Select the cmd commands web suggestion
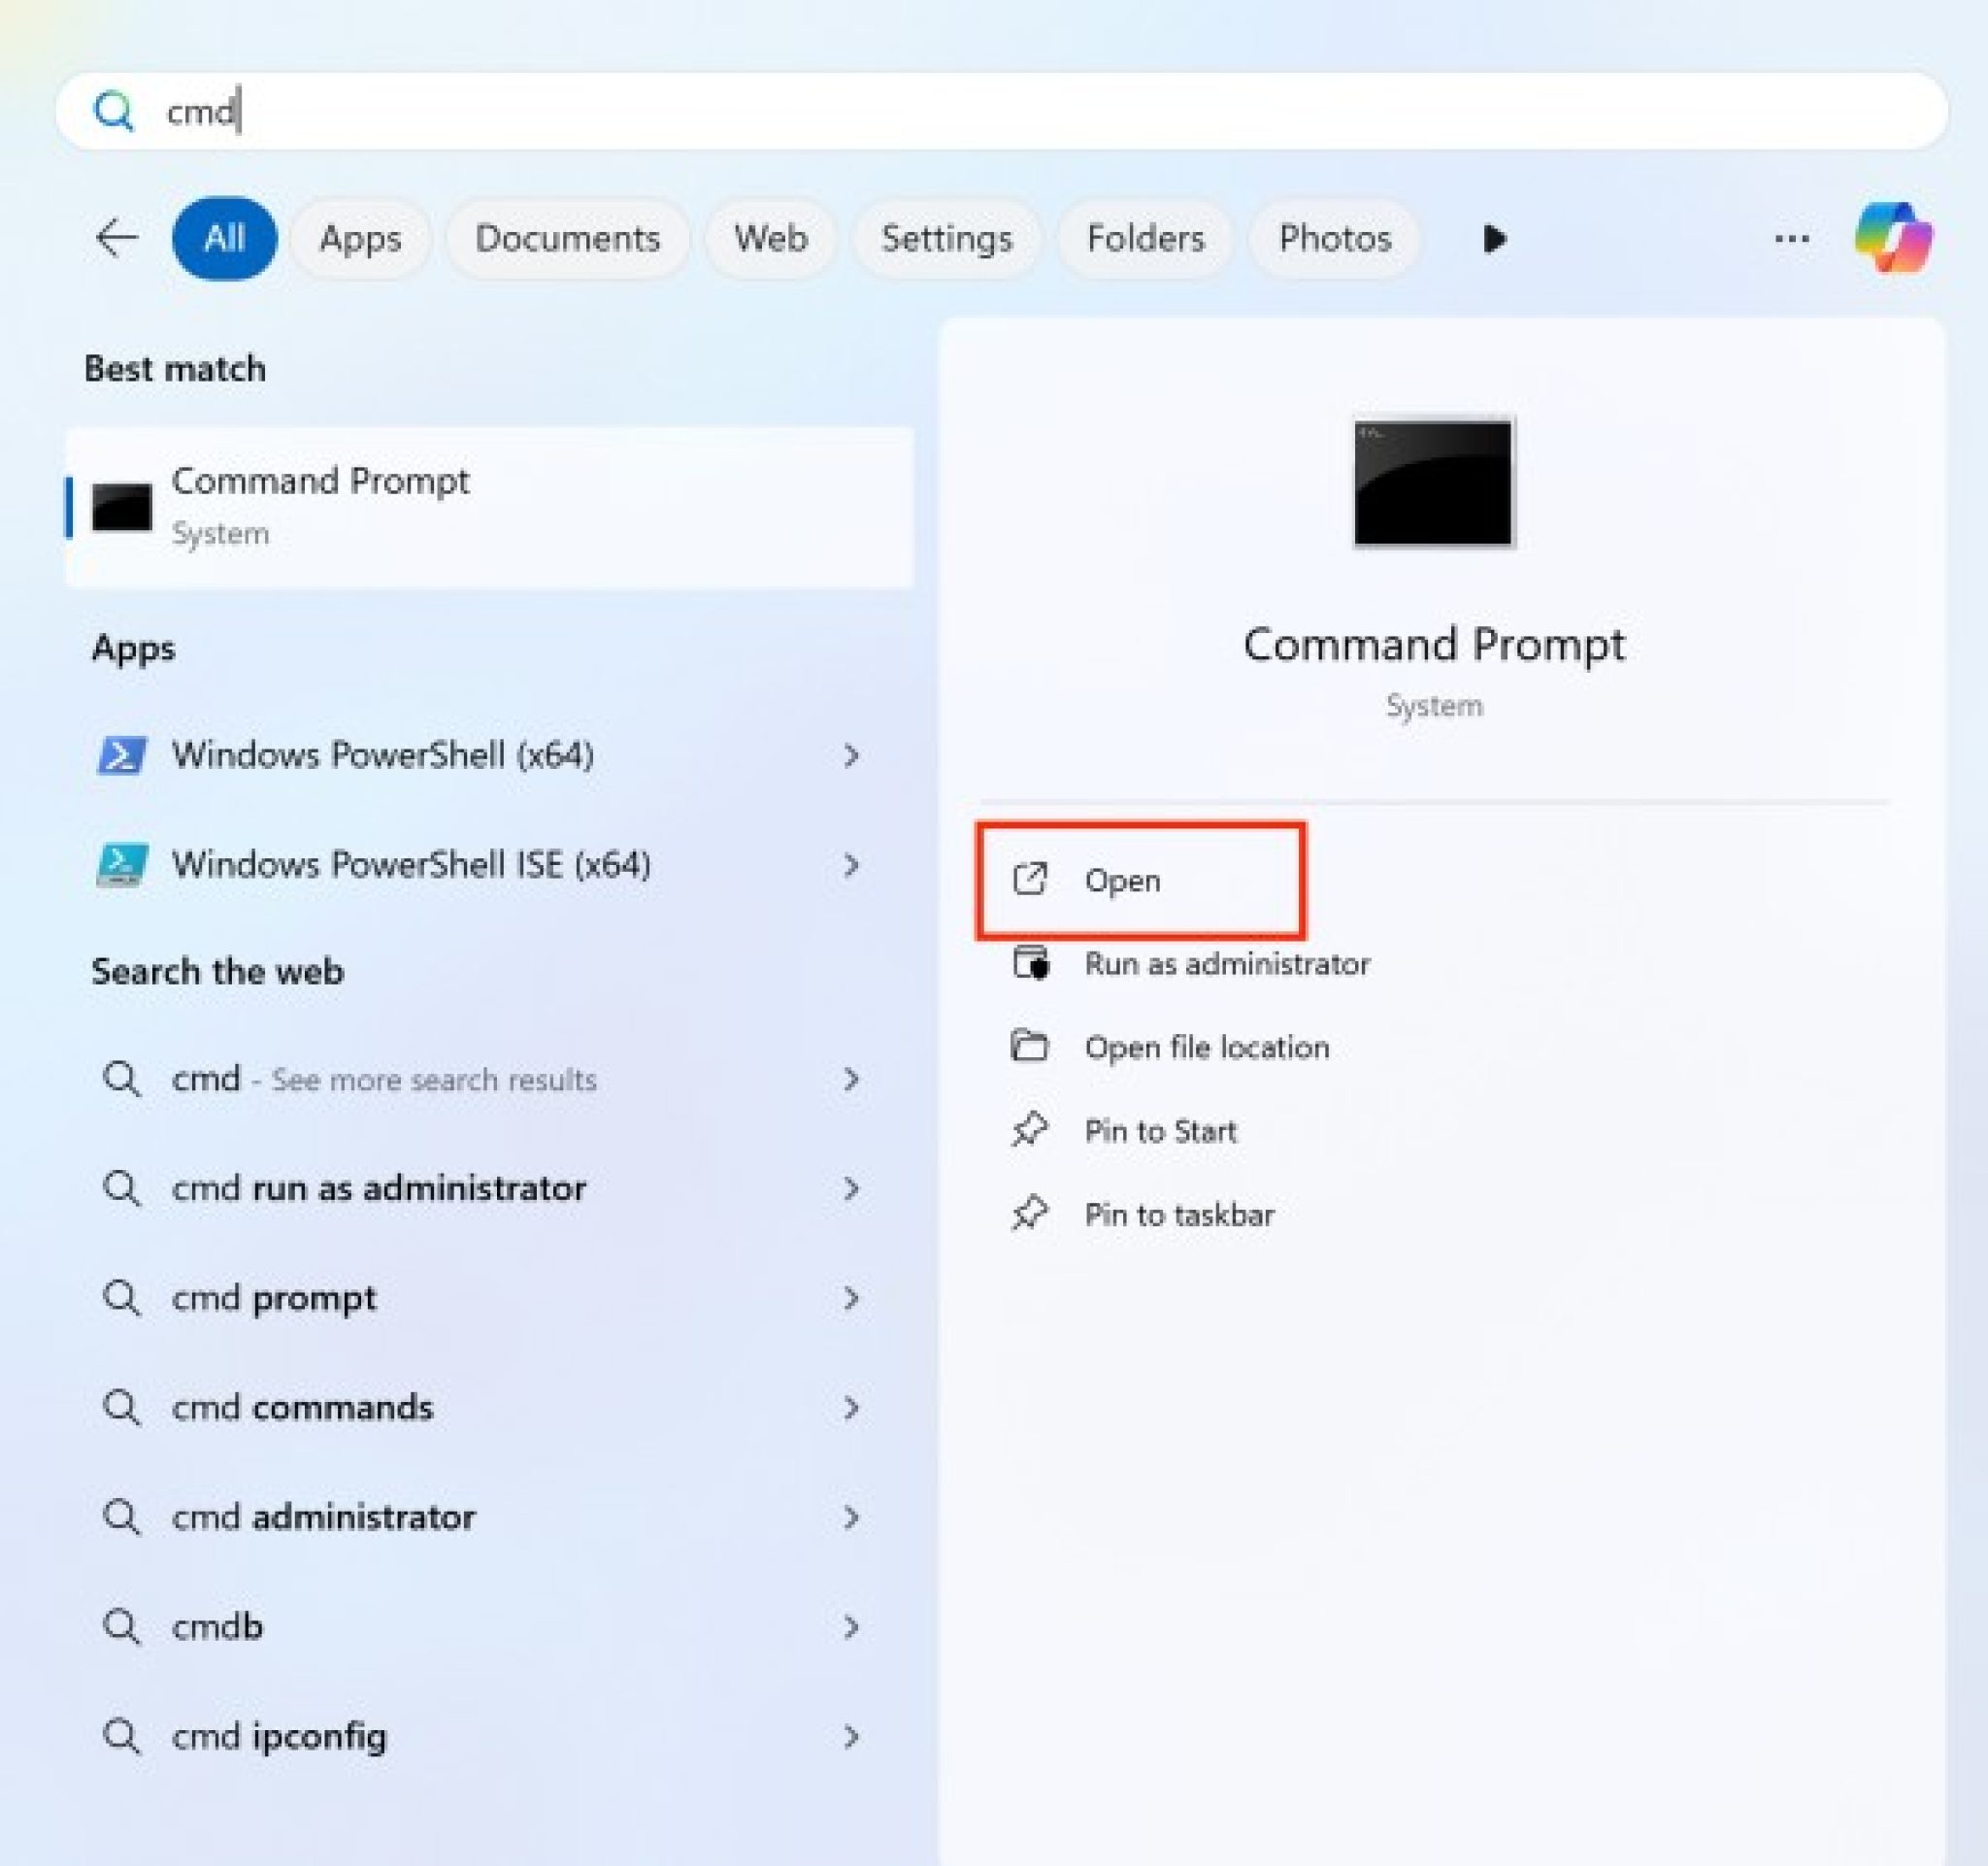The width and height of the screenshot is (1988, 1866). [x=302, y=1408]
